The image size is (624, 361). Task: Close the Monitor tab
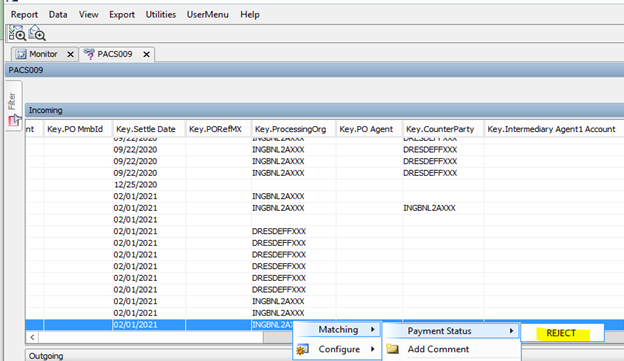pos(70,54)
